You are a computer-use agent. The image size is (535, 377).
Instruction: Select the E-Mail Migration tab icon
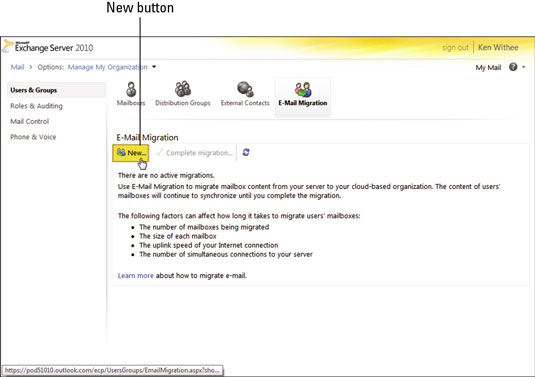pyautogui.click(x=303, y=89)
